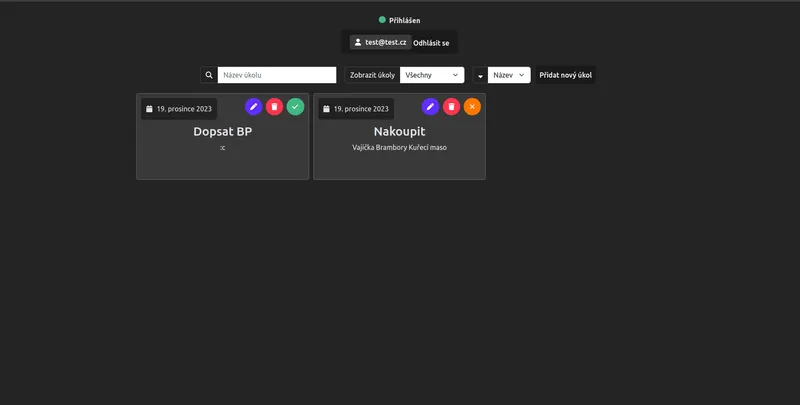Click the search magnifier icon
Viewport: 800px width, 405px height.
click(209, 75)
